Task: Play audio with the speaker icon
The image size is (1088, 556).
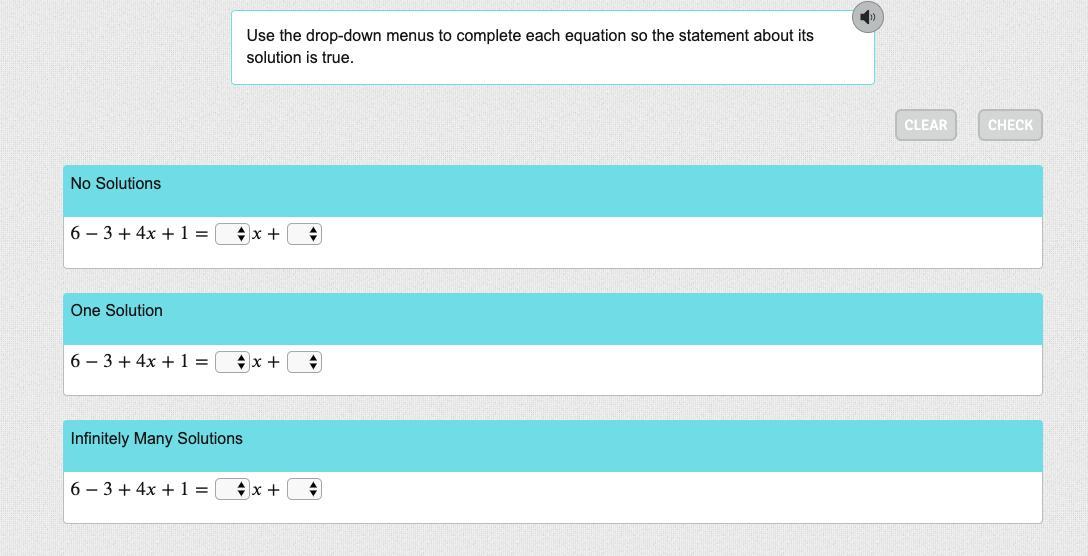Action: tap(867, 17)
